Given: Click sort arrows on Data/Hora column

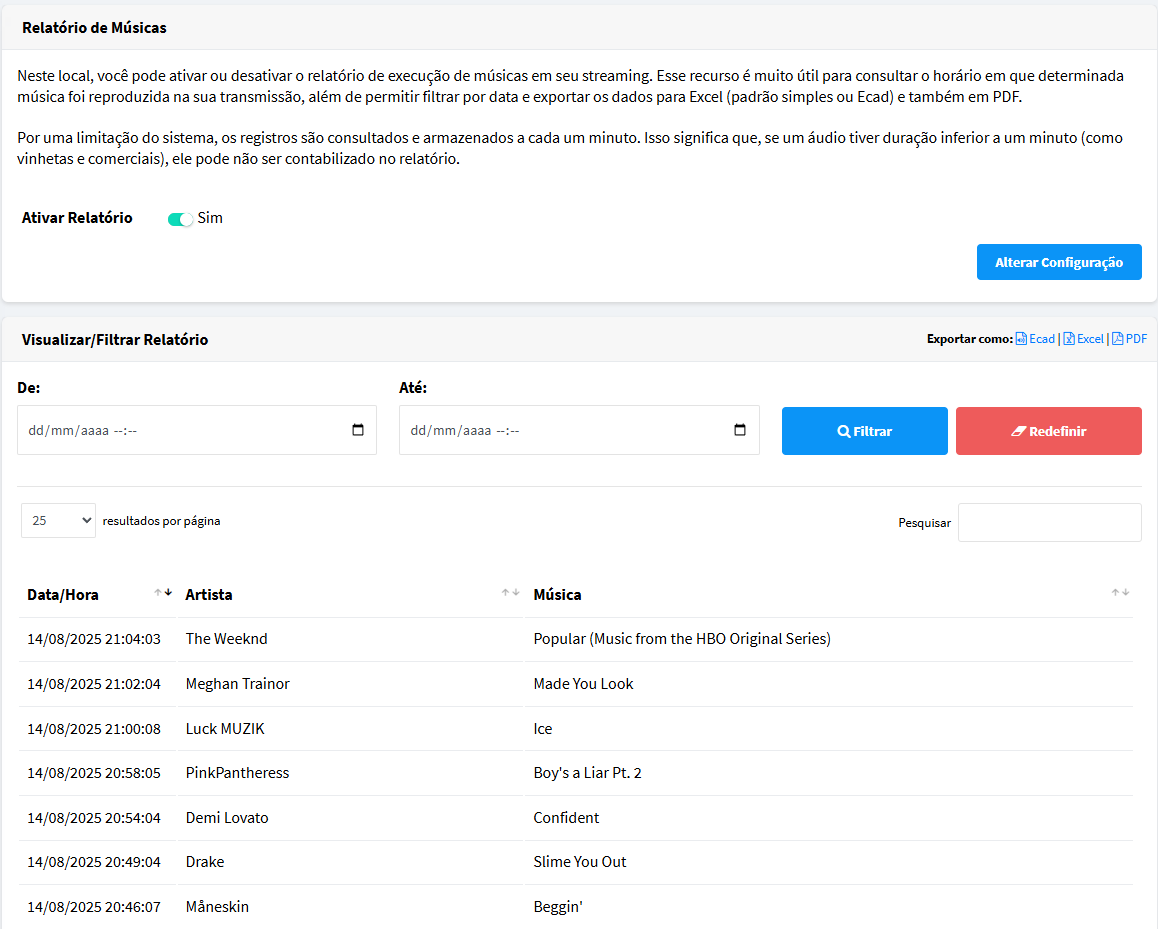Looking at the screenshot, I should tap(163, 593).
